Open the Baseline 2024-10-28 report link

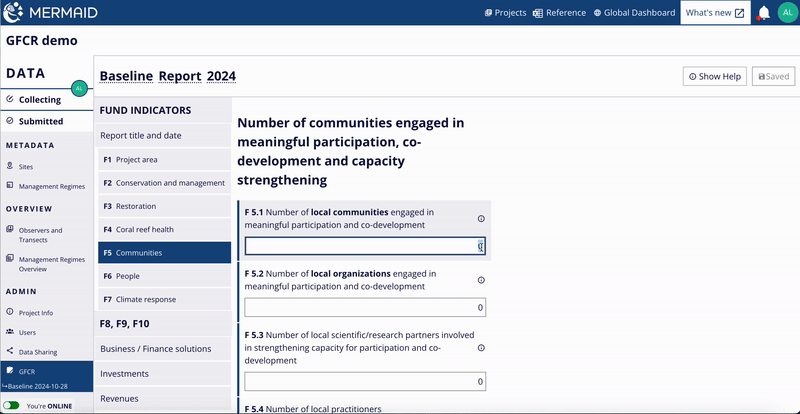click(37, 386)
